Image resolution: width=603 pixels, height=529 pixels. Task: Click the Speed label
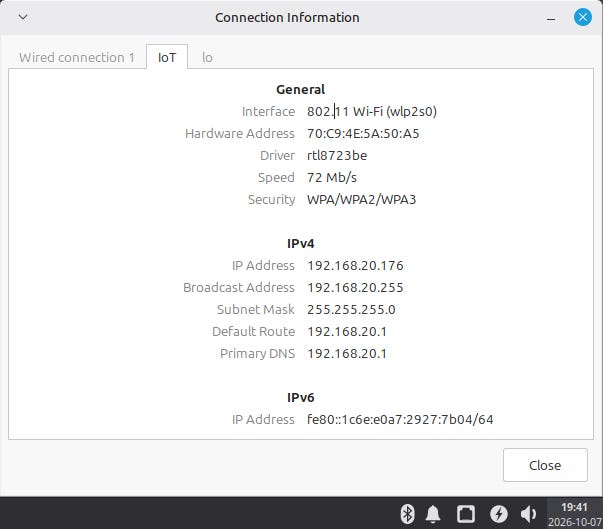pyautogui.click(x=276, y=177)
